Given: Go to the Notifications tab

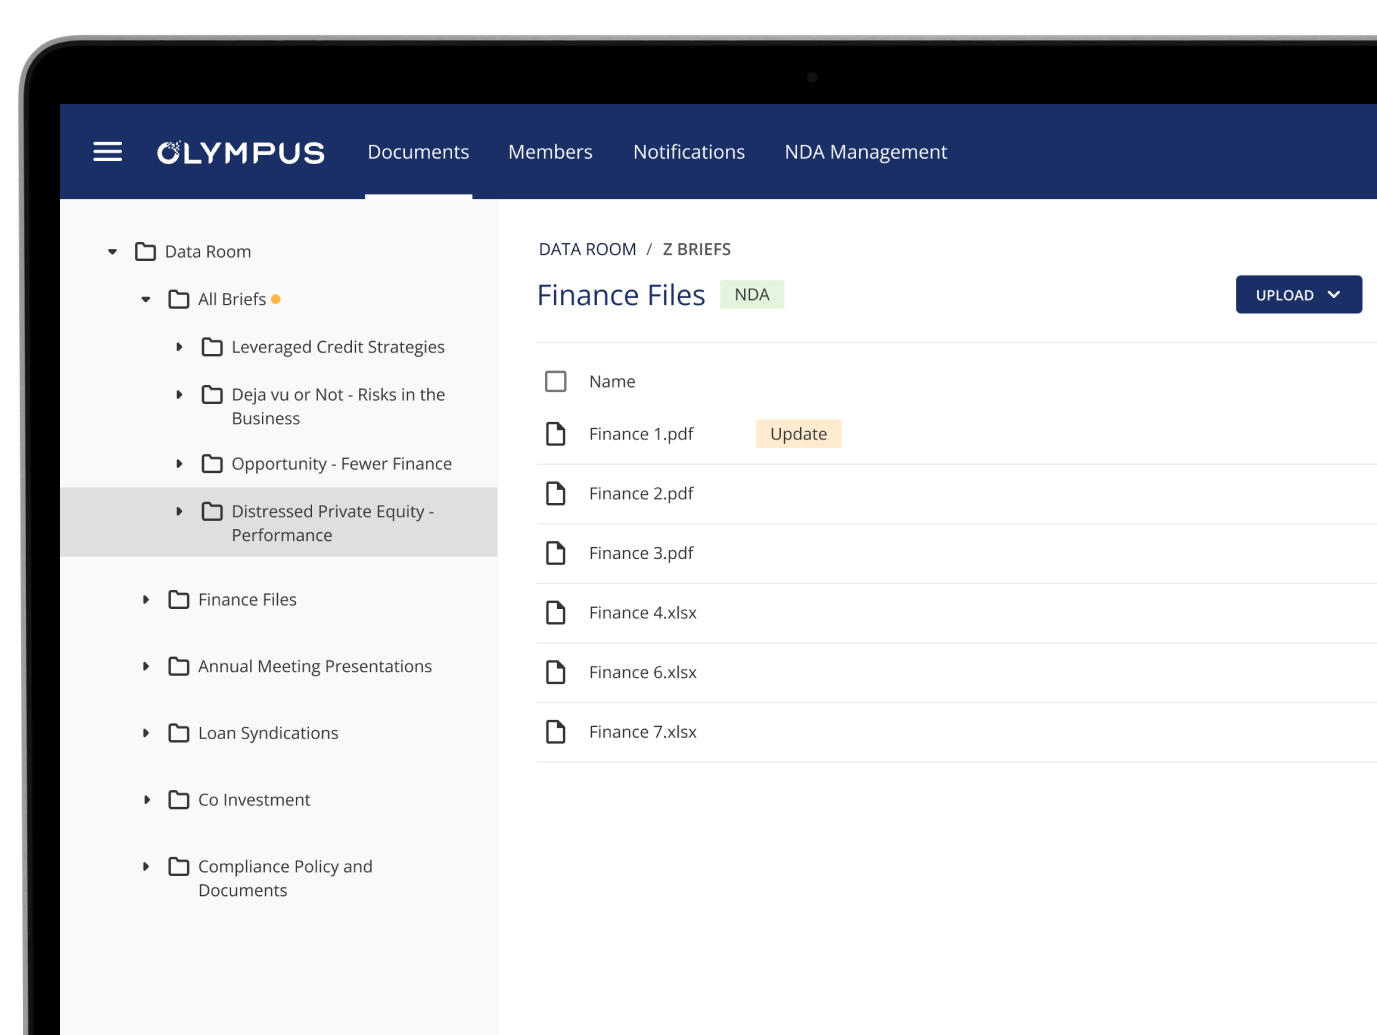Looking at the screenshot, I should point(688,152).
